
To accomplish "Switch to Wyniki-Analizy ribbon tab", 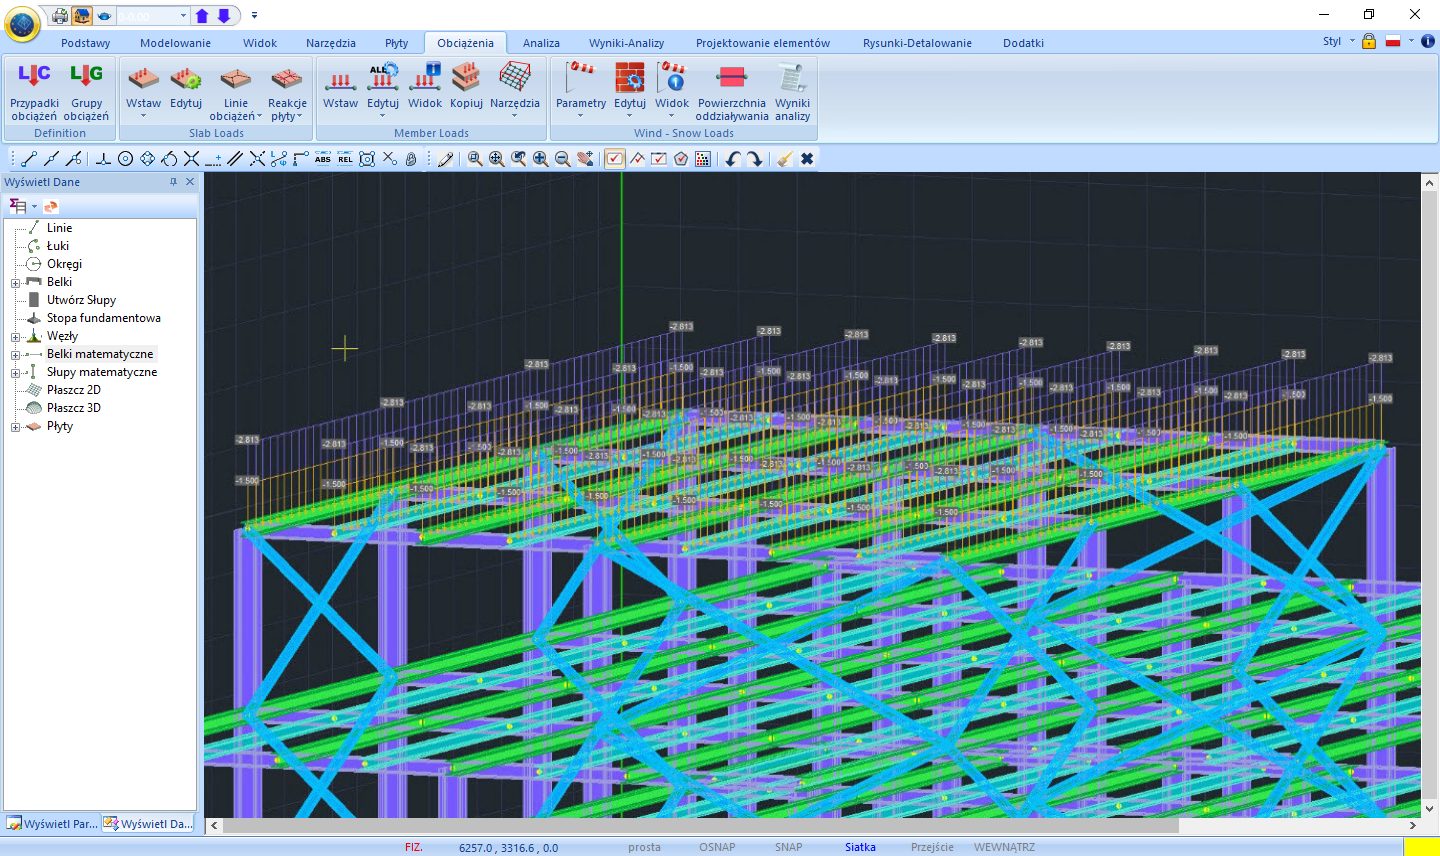I will [x=626, y=43].
